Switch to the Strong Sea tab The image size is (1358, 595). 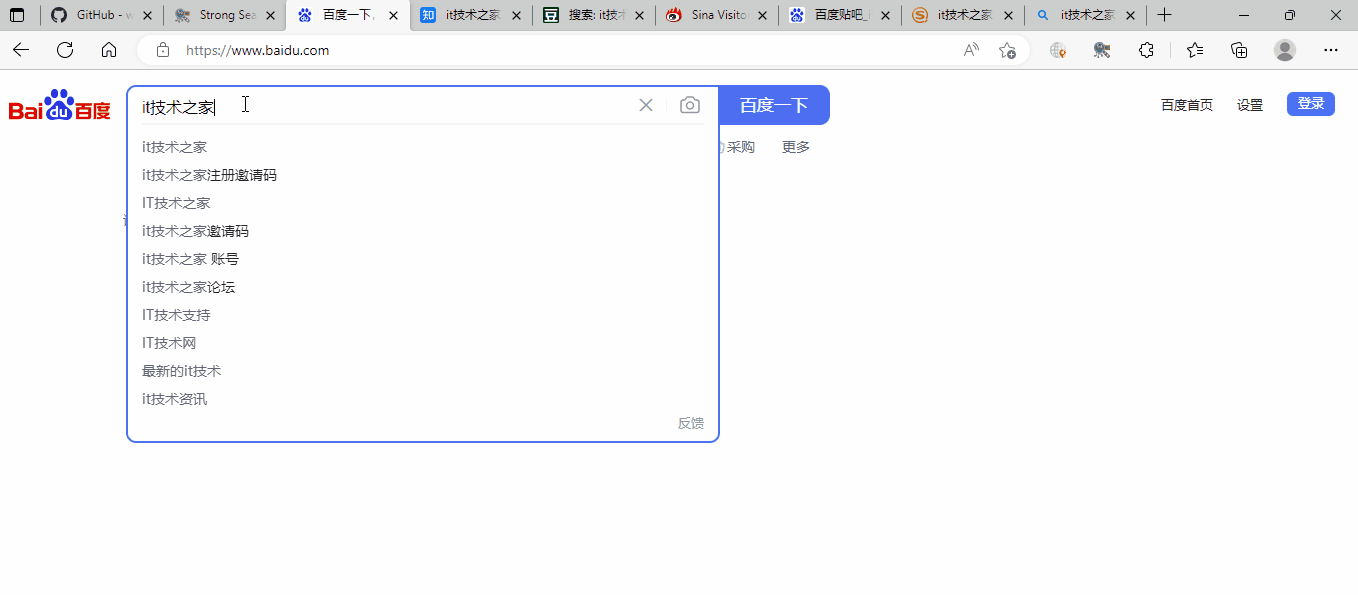pyautogui.click(x=225, y=16)
